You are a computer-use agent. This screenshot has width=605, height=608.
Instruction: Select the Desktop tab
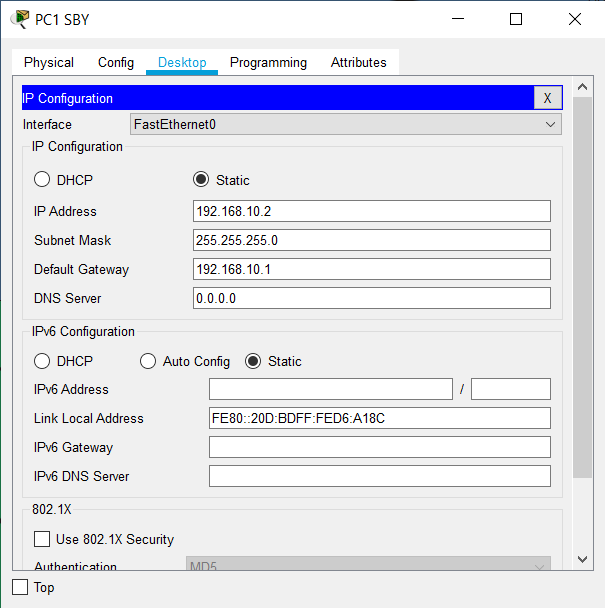(x=182, y=62)
